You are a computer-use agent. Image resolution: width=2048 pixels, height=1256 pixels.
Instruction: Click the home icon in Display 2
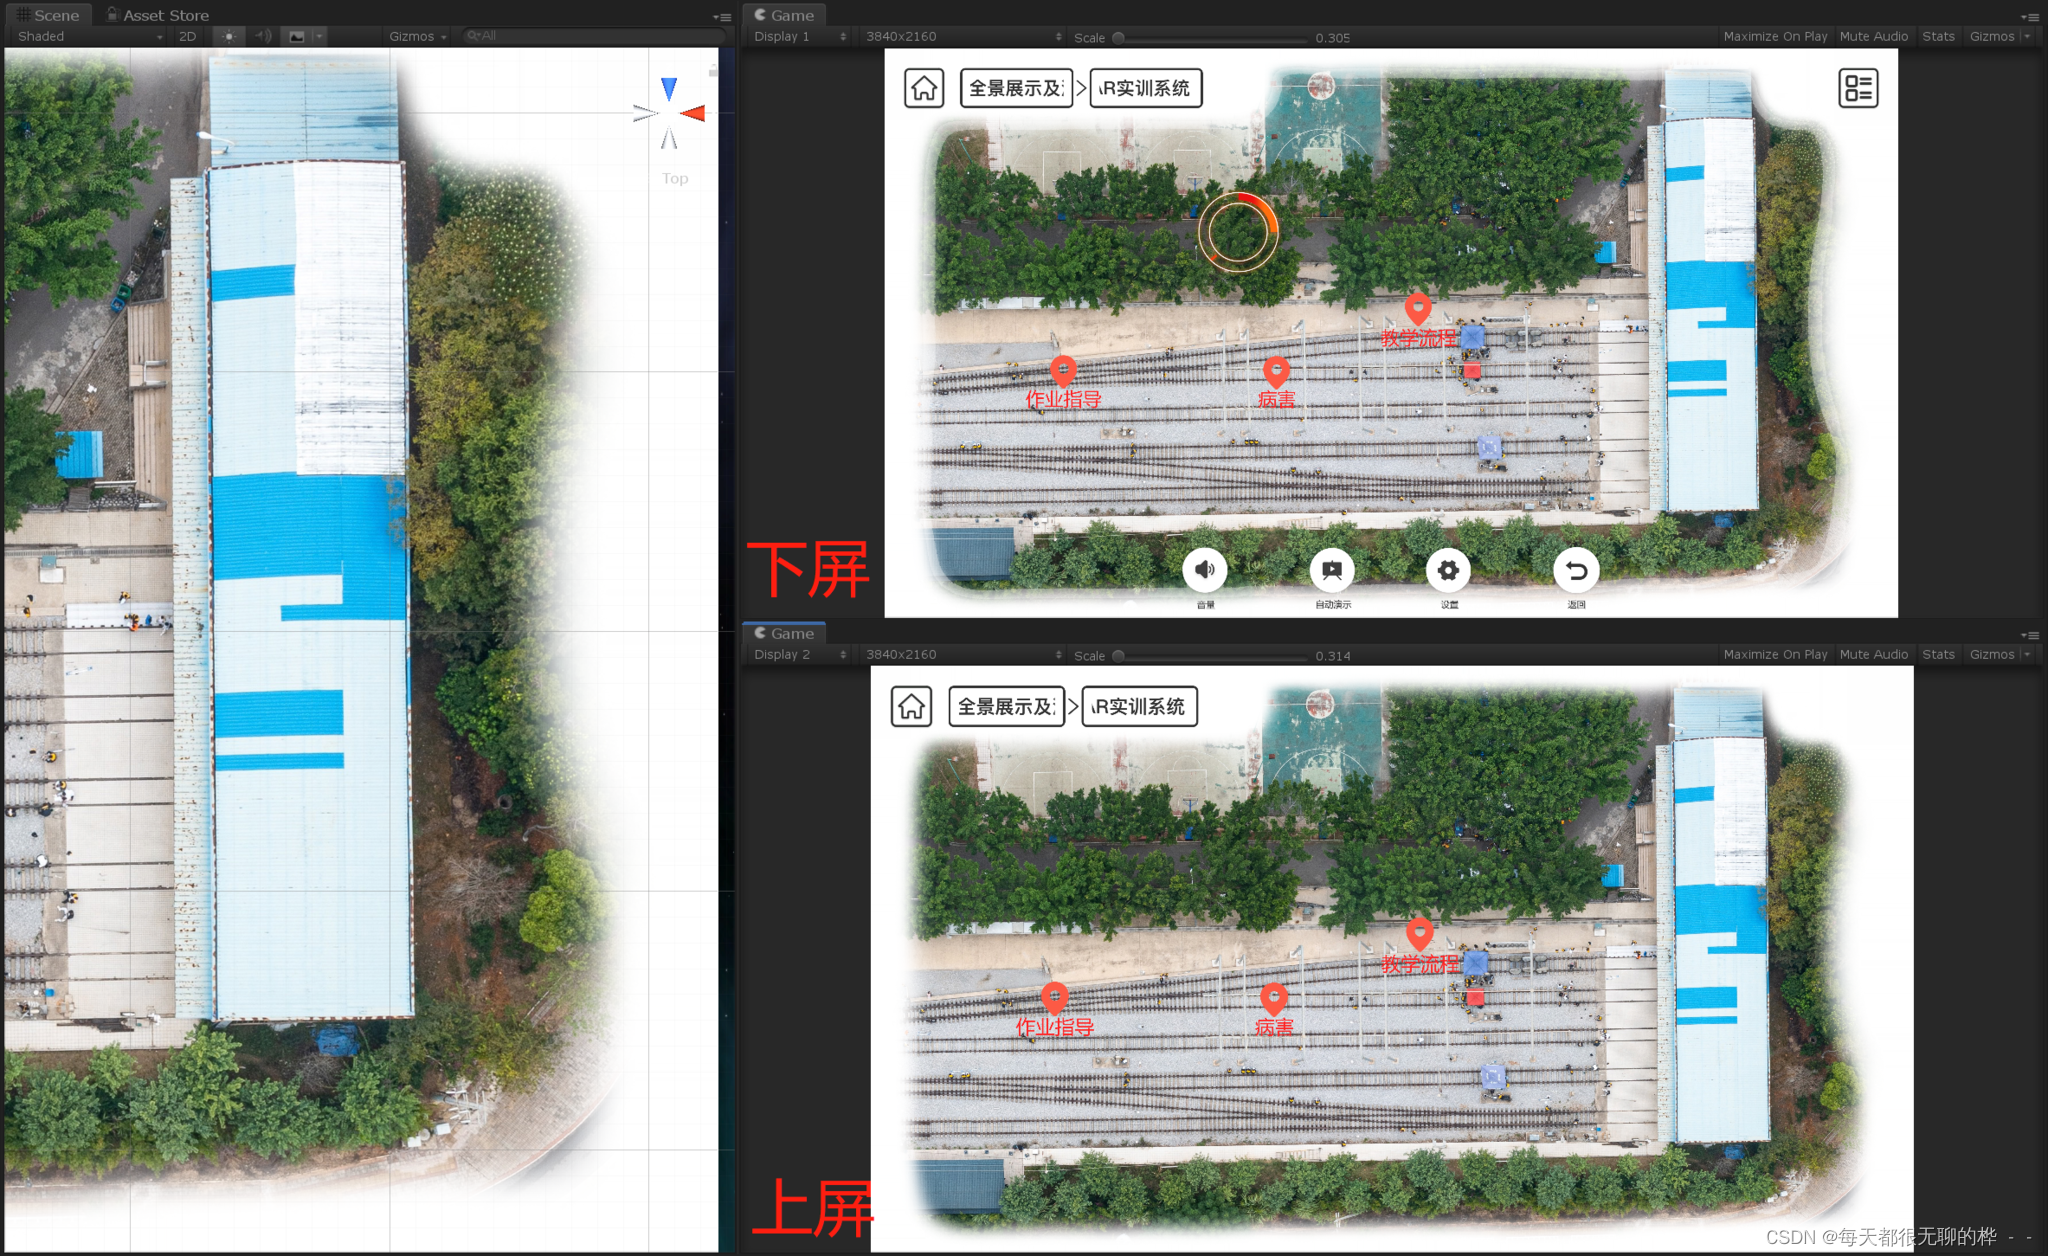pyautogui.click(x=911, y=706)
